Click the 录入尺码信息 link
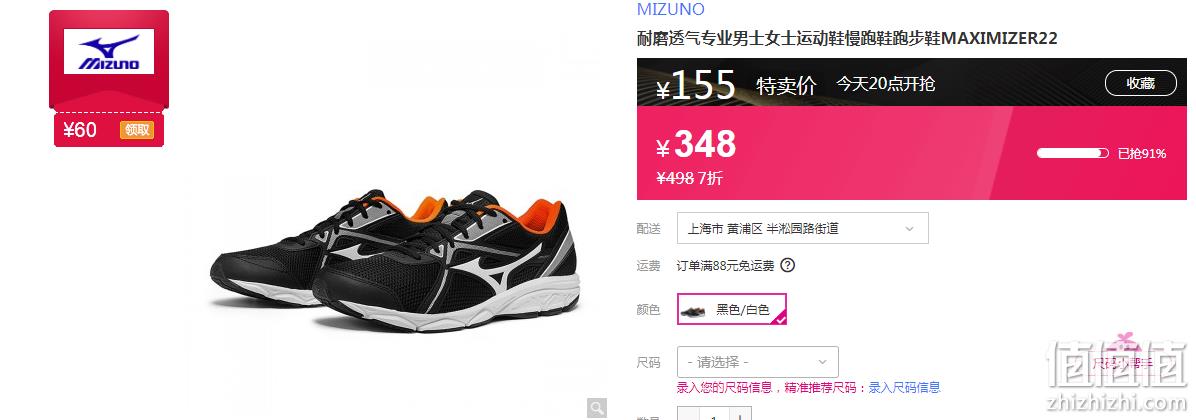This screenshot has width=1196, height=420. [x=904, y=388]
